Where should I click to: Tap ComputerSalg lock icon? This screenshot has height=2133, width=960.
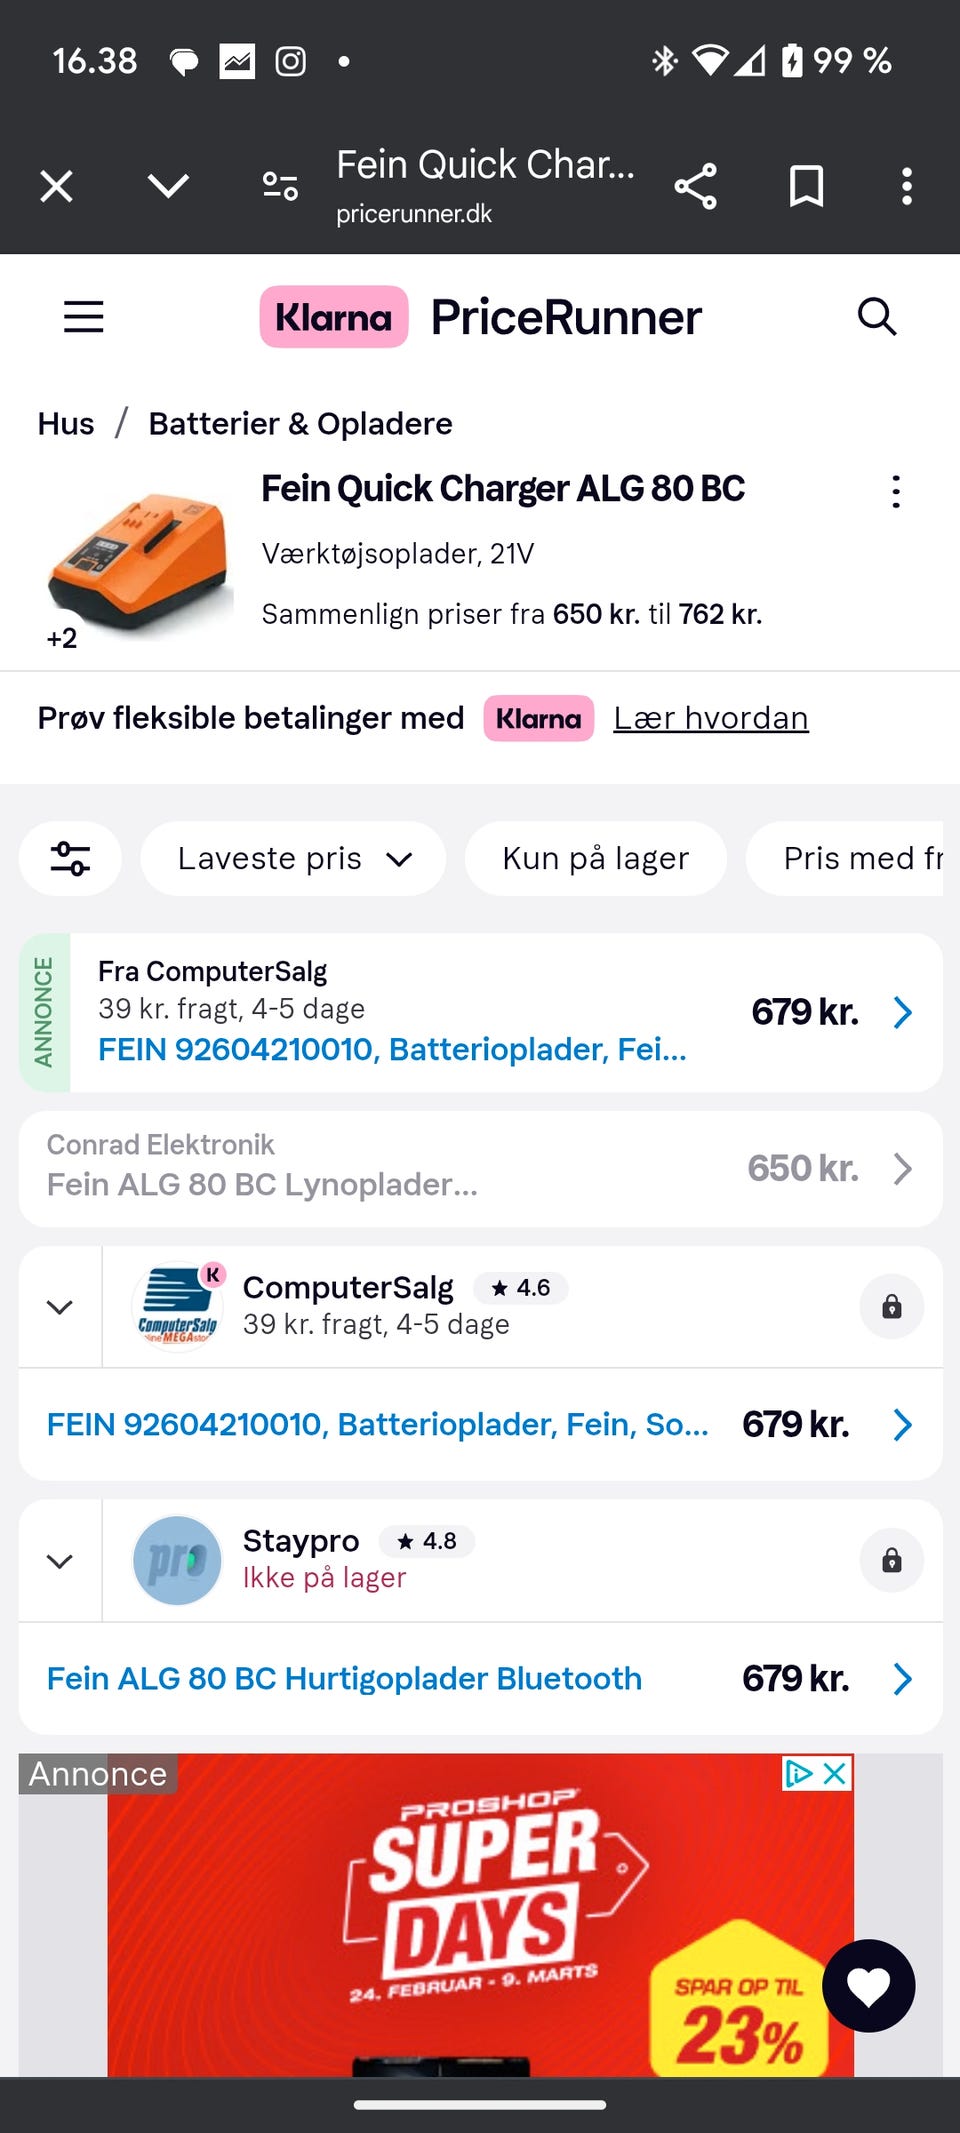[891, 1306]
